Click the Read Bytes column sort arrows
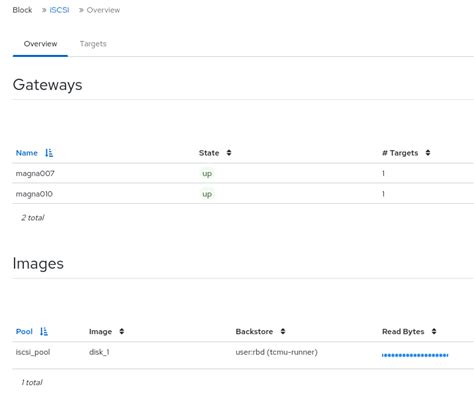The height and width of the screenshot is (401, 474). (434, 331)
